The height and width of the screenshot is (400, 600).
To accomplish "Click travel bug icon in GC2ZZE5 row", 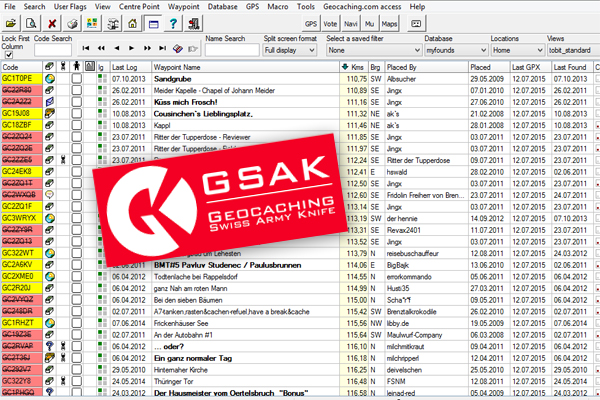I will 63,160.
